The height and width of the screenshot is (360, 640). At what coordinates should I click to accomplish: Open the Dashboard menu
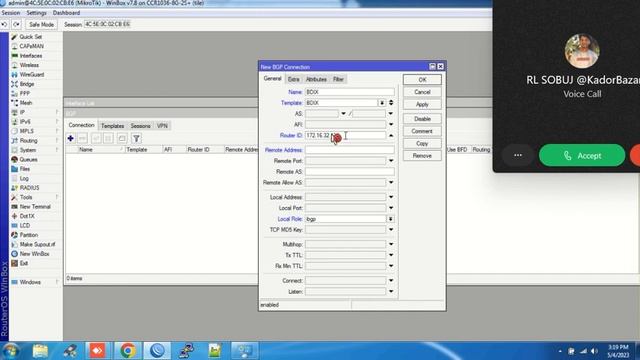[x=66, y=13]
